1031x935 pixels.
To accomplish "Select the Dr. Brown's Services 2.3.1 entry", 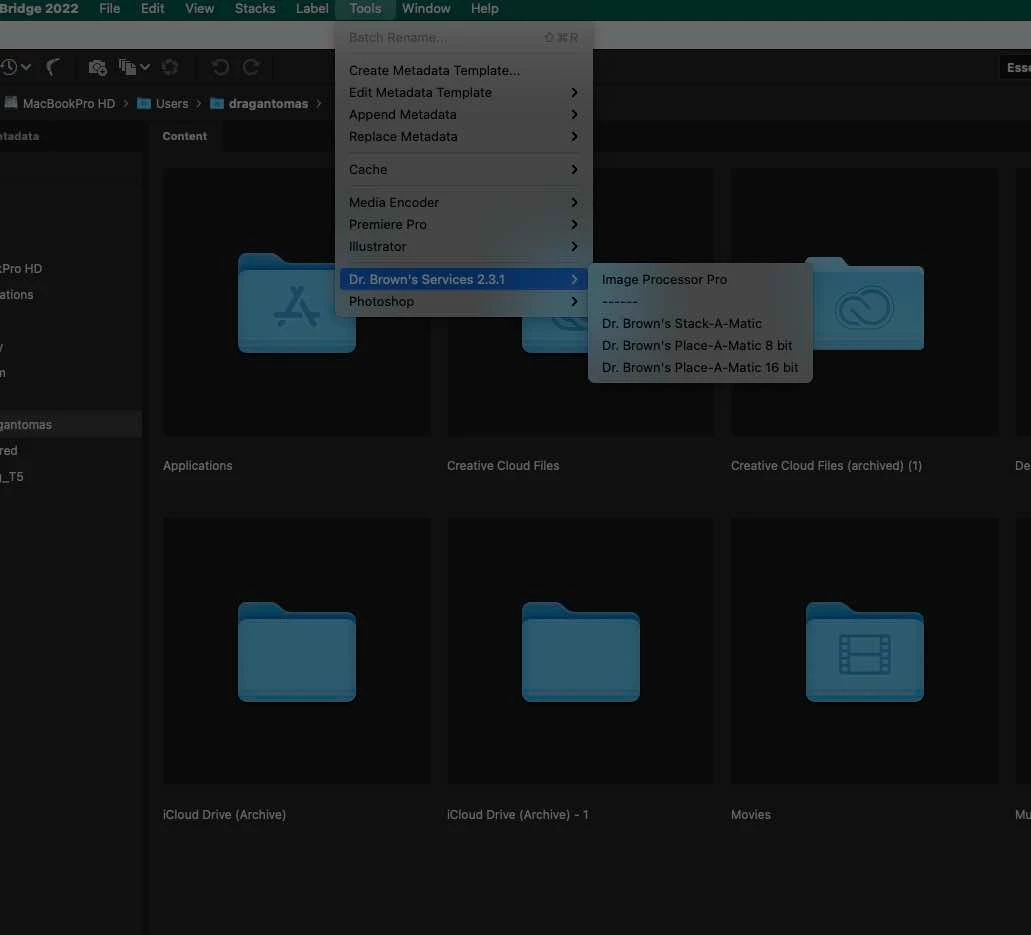I will (x=463, y=279).
